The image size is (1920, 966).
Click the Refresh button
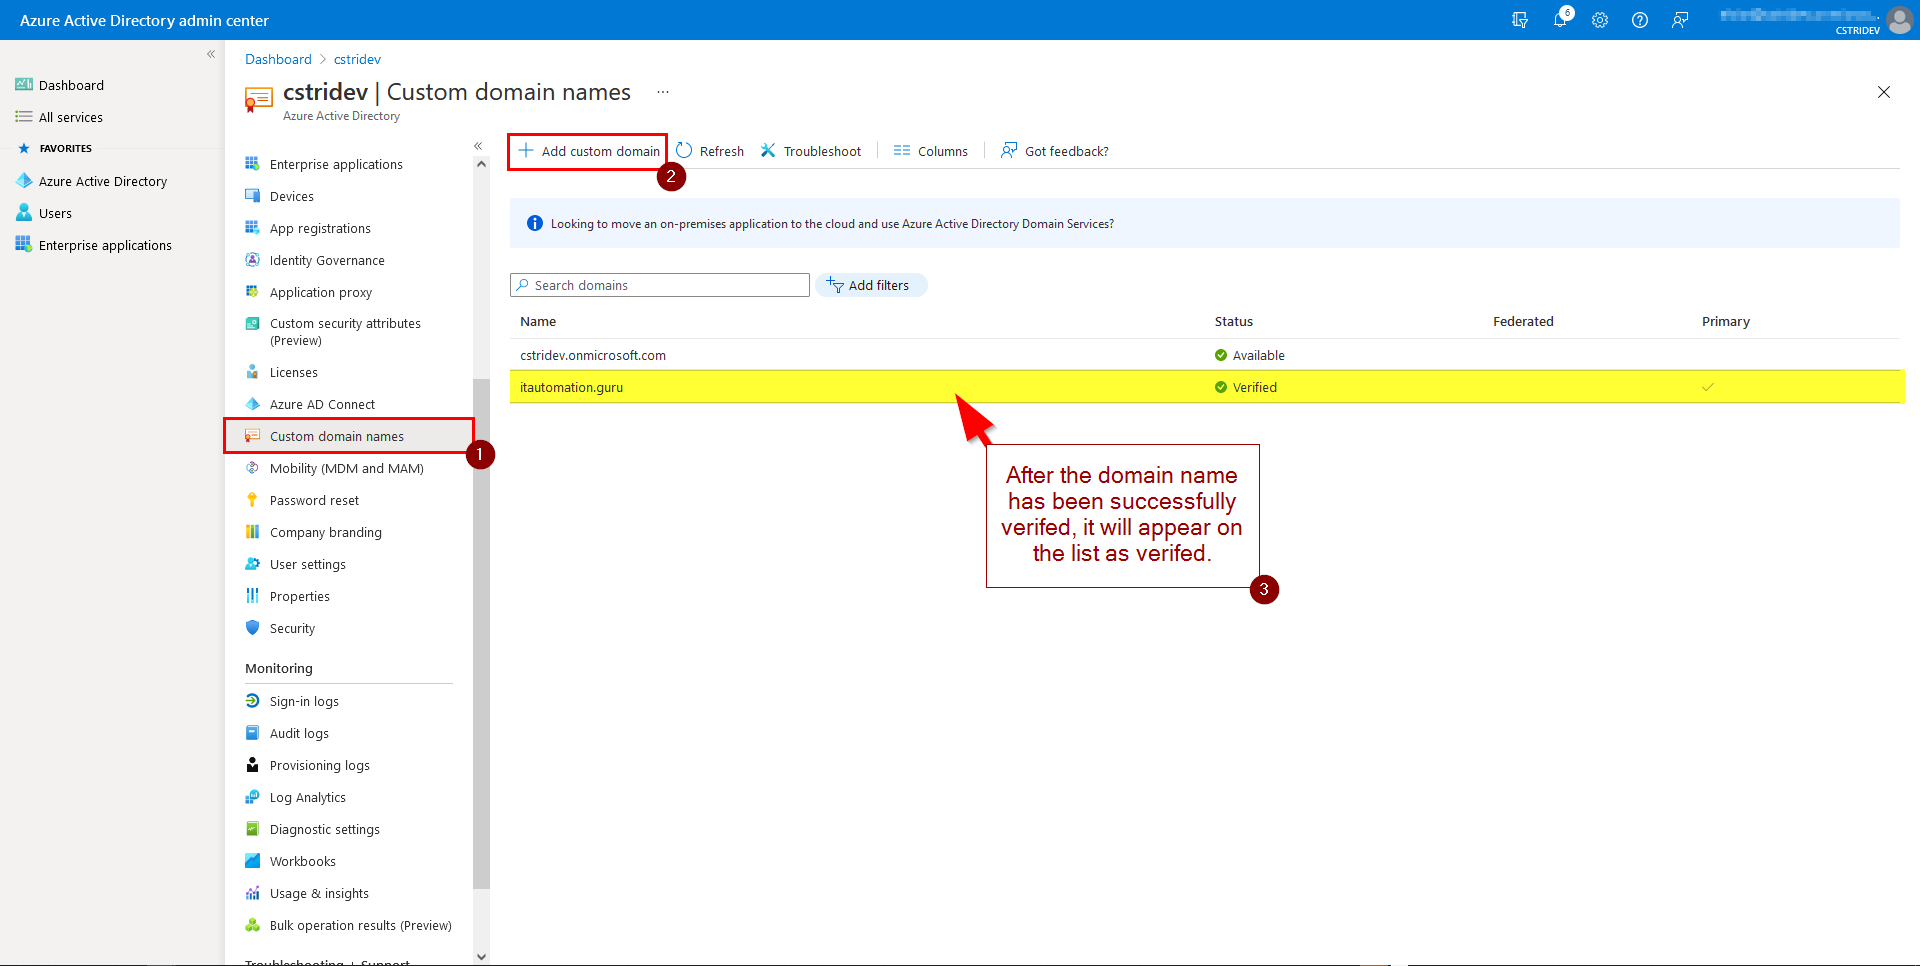[x=710, y=151]
